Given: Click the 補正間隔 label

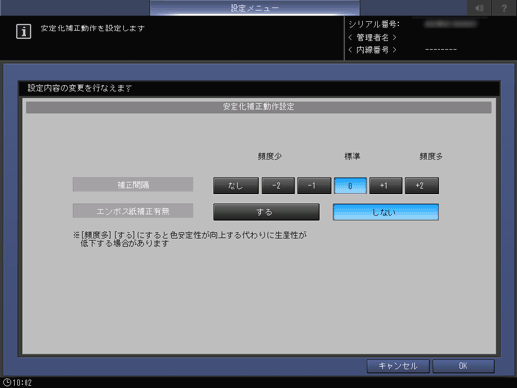Looking at the screenshot, I should coord(133,185).
